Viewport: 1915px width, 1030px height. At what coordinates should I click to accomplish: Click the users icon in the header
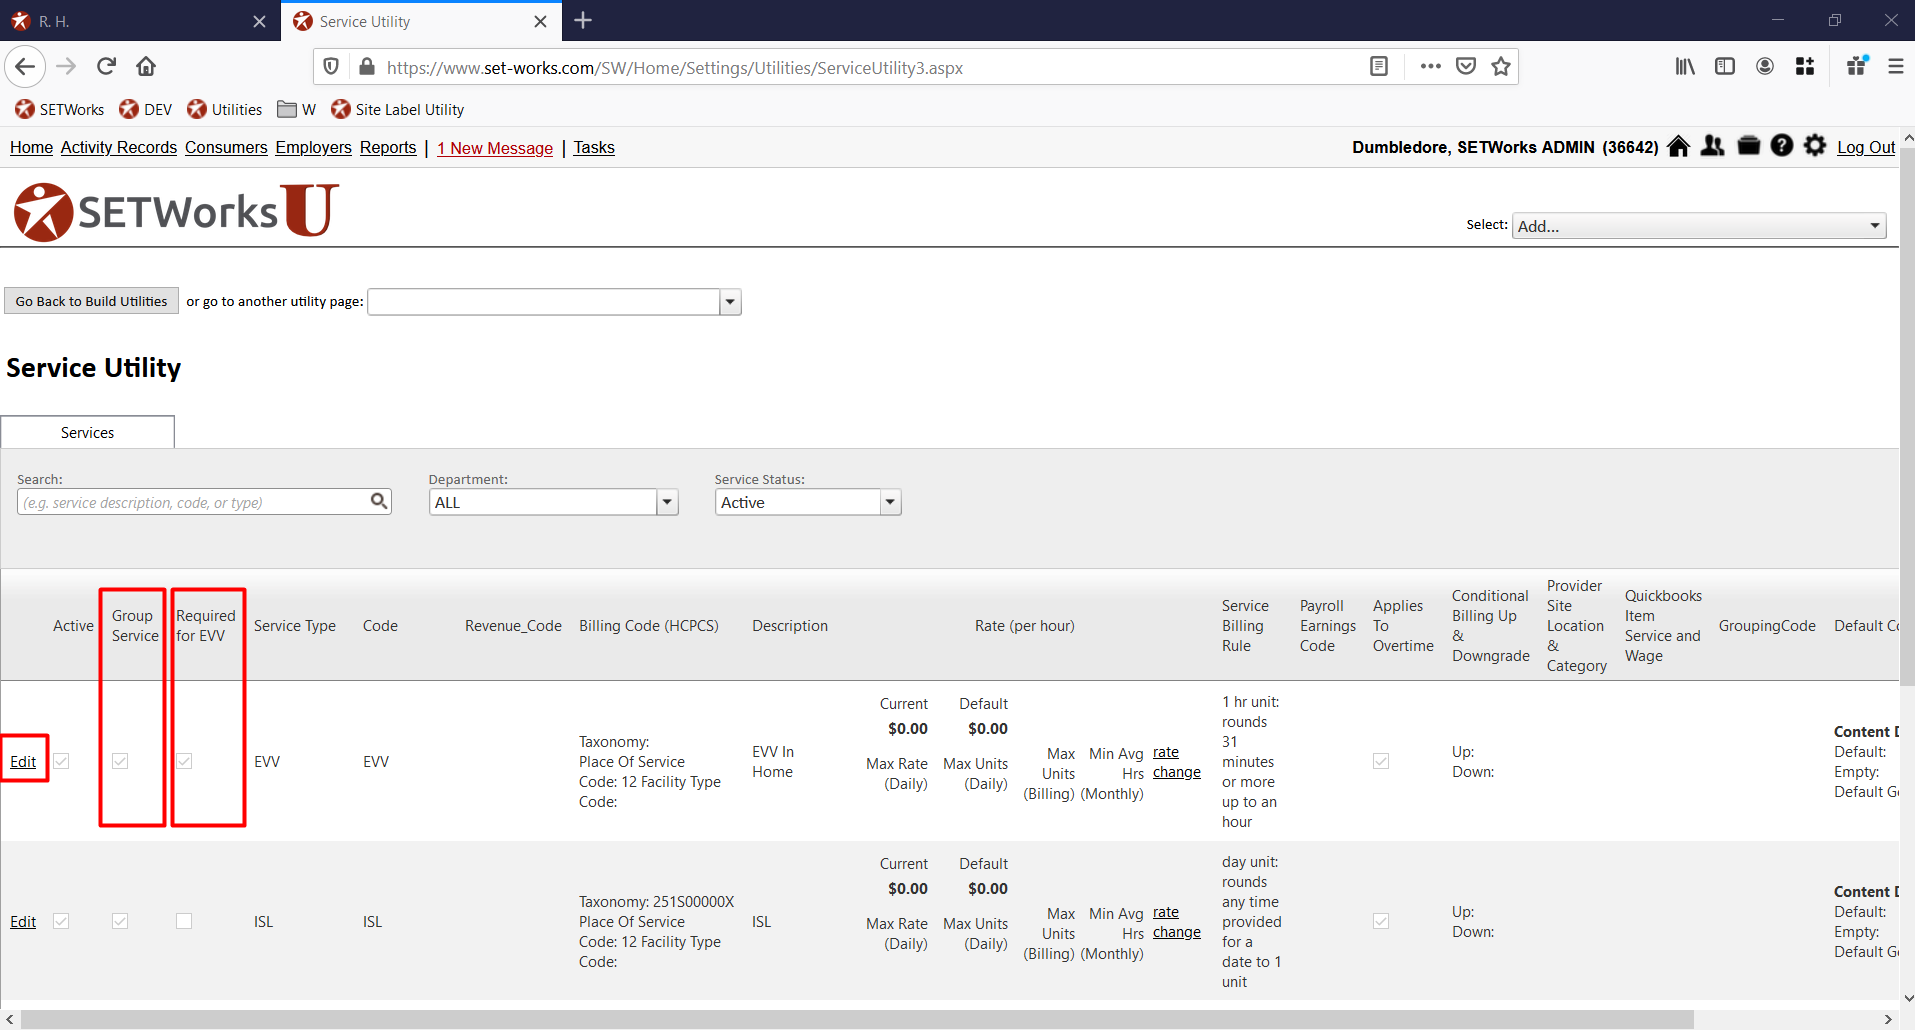click(x=1713, y=147)
